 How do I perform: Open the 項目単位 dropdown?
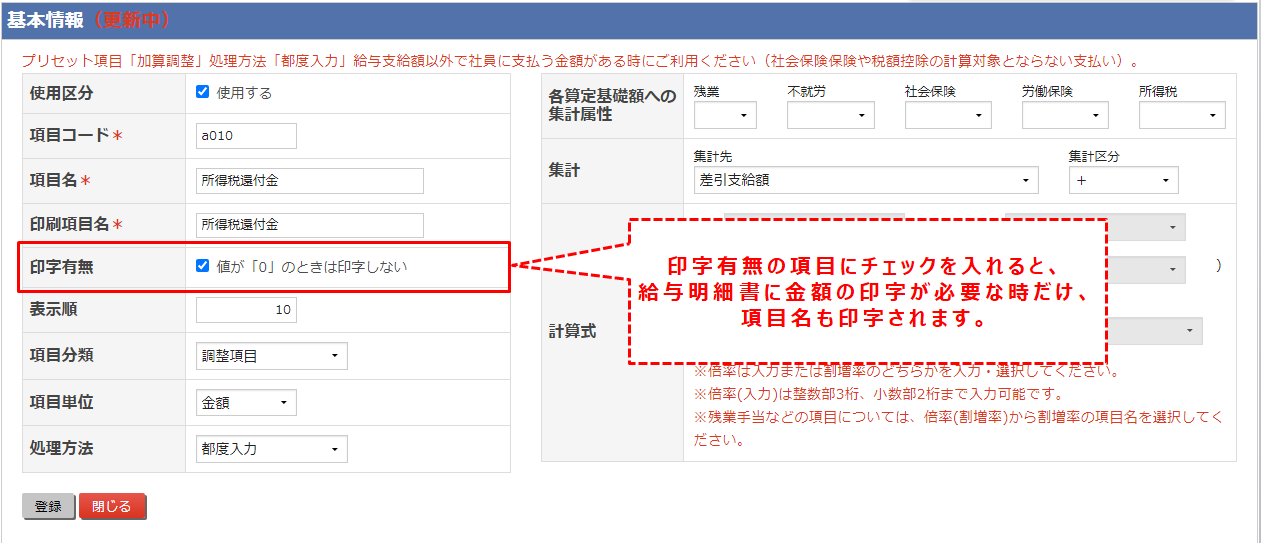point(247,403)
